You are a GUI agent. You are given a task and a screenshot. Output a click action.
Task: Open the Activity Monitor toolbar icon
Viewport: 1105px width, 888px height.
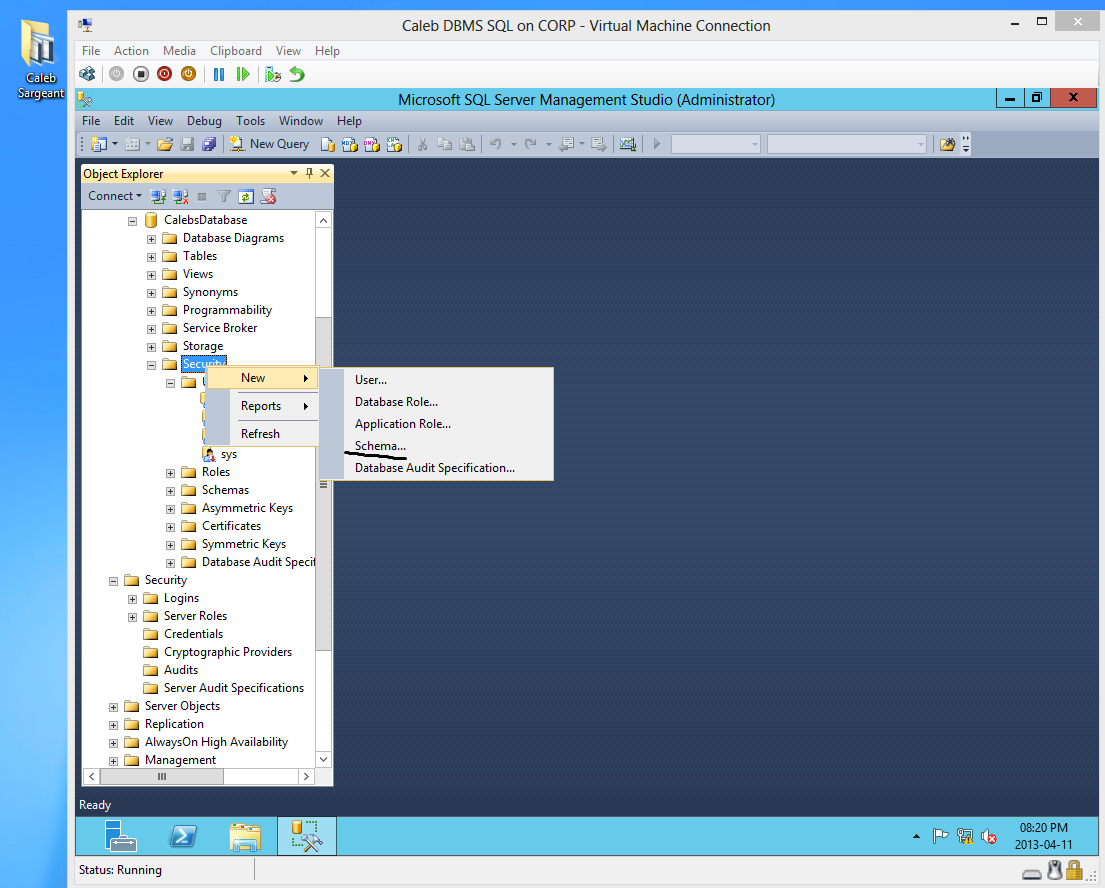pyautogui.click(x=628, y=144)
